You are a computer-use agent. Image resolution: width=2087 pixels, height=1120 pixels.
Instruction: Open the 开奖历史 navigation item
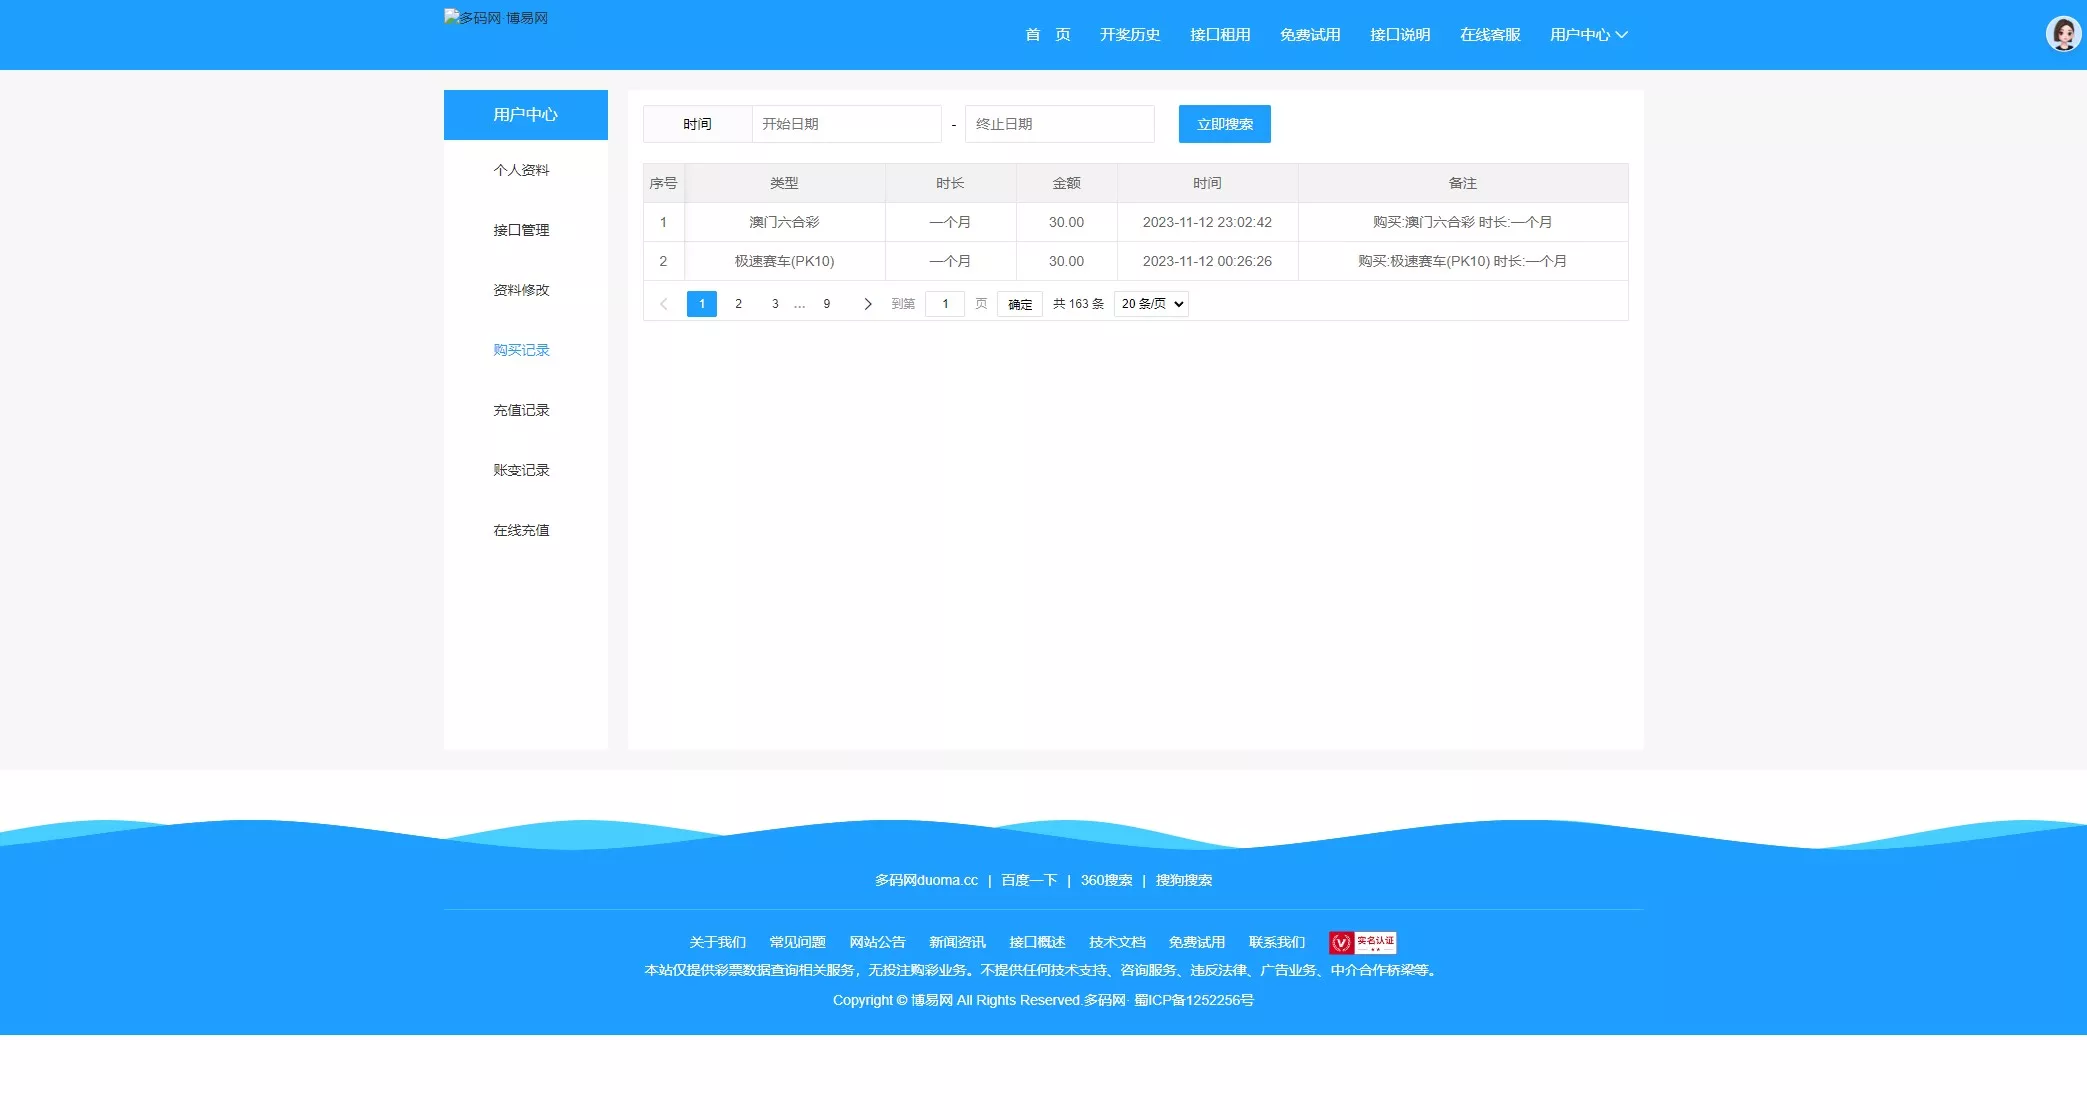click(1129, 34)
